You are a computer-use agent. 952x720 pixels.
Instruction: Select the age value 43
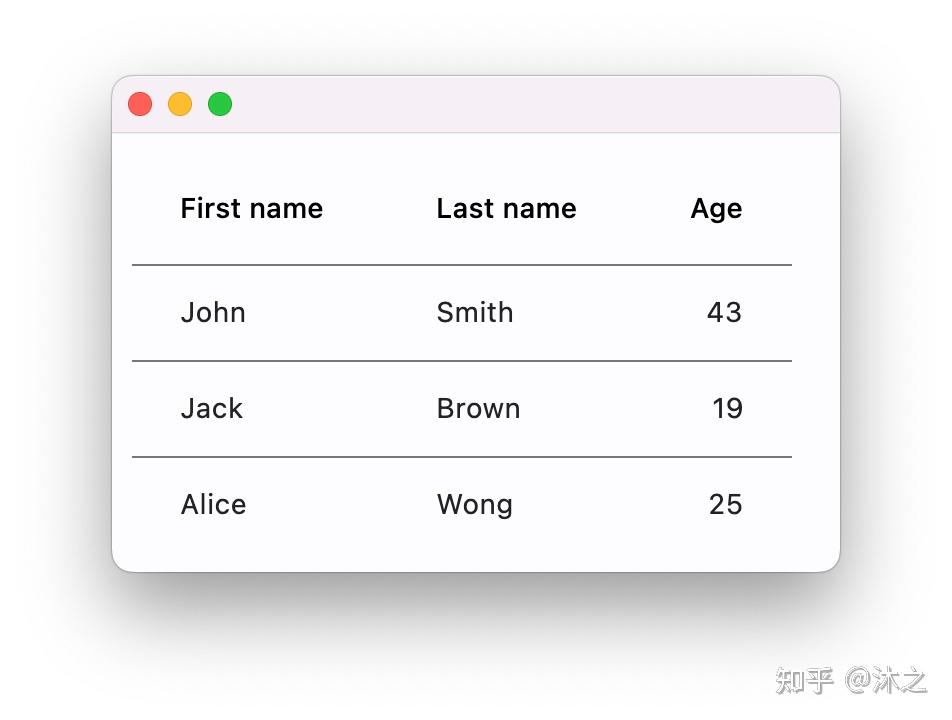coord(724,312)
